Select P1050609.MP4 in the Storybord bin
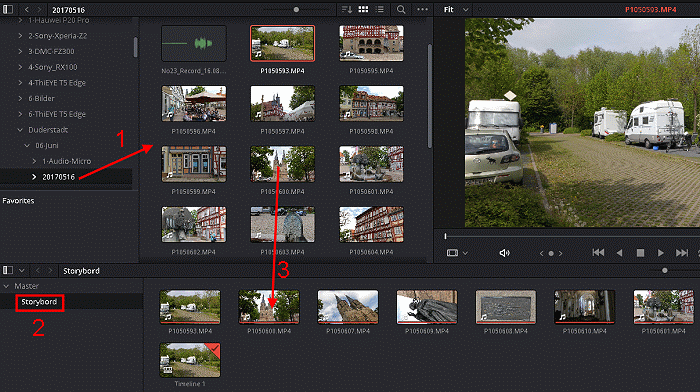This screenshot has height=392, width=700. (x=427, y=307)
